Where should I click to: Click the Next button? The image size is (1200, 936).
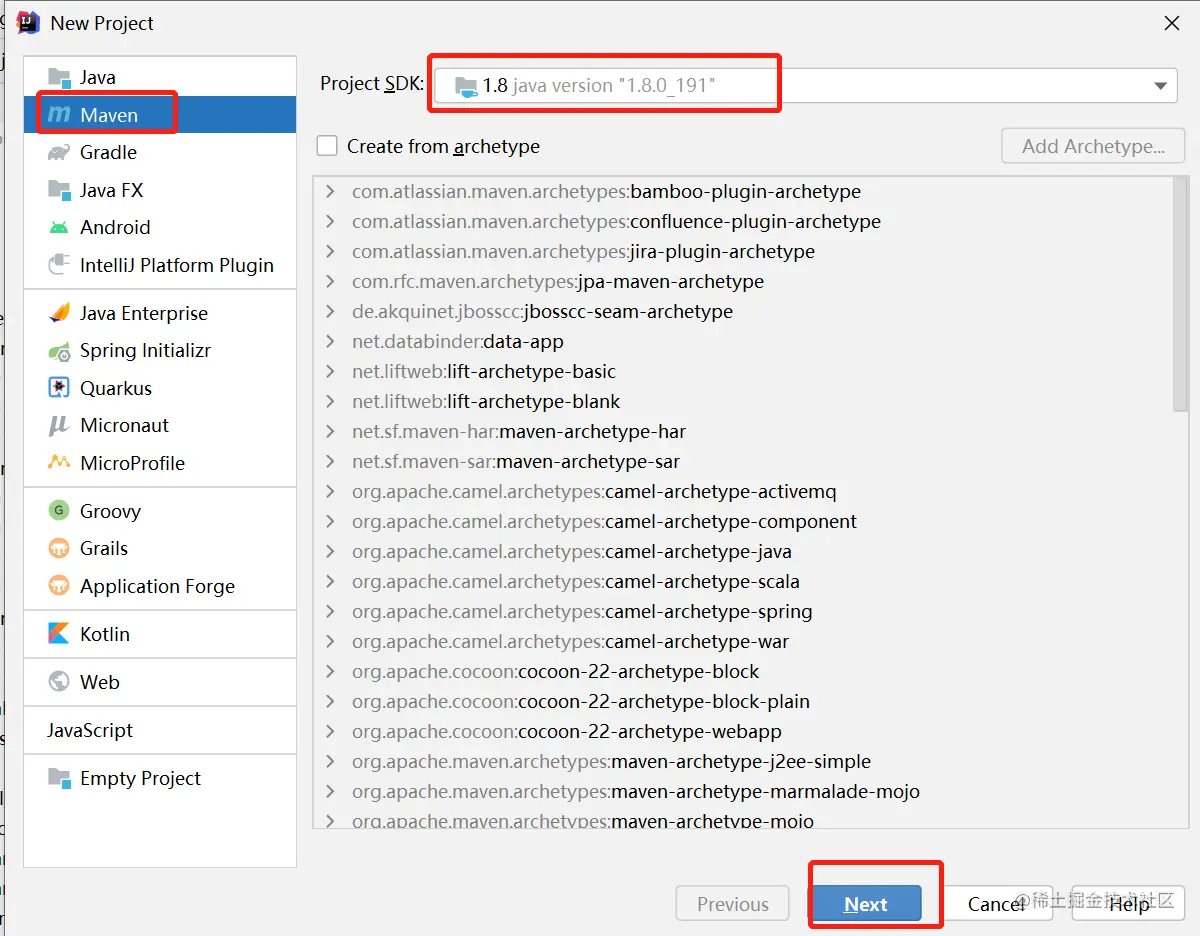[865, 904]
